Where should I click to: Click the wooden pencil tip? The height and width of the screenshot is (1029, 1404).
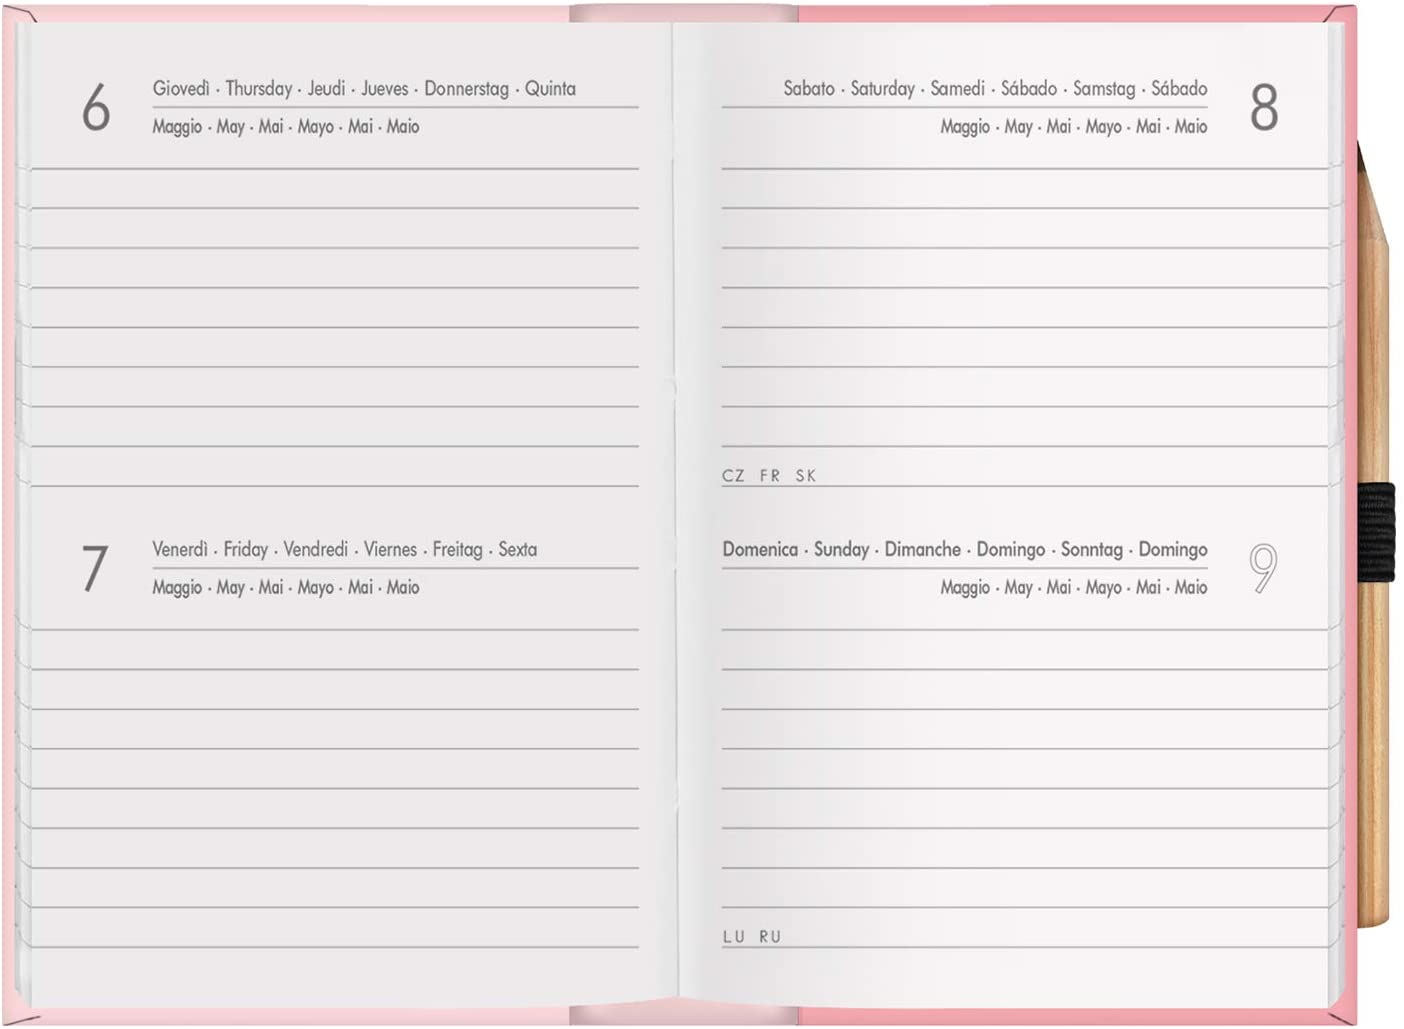[x=1362, y=160]
